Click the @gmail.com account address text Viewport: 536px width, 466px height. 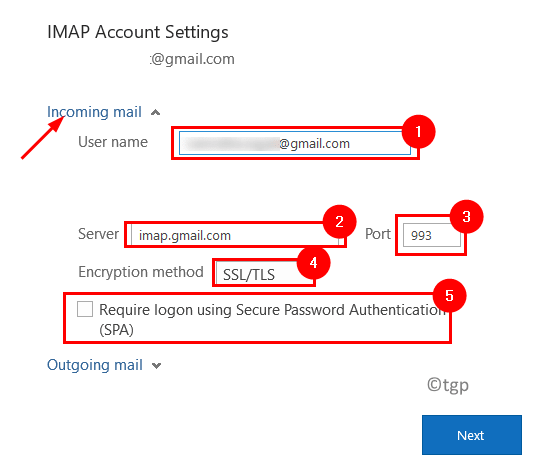(192, 59)
